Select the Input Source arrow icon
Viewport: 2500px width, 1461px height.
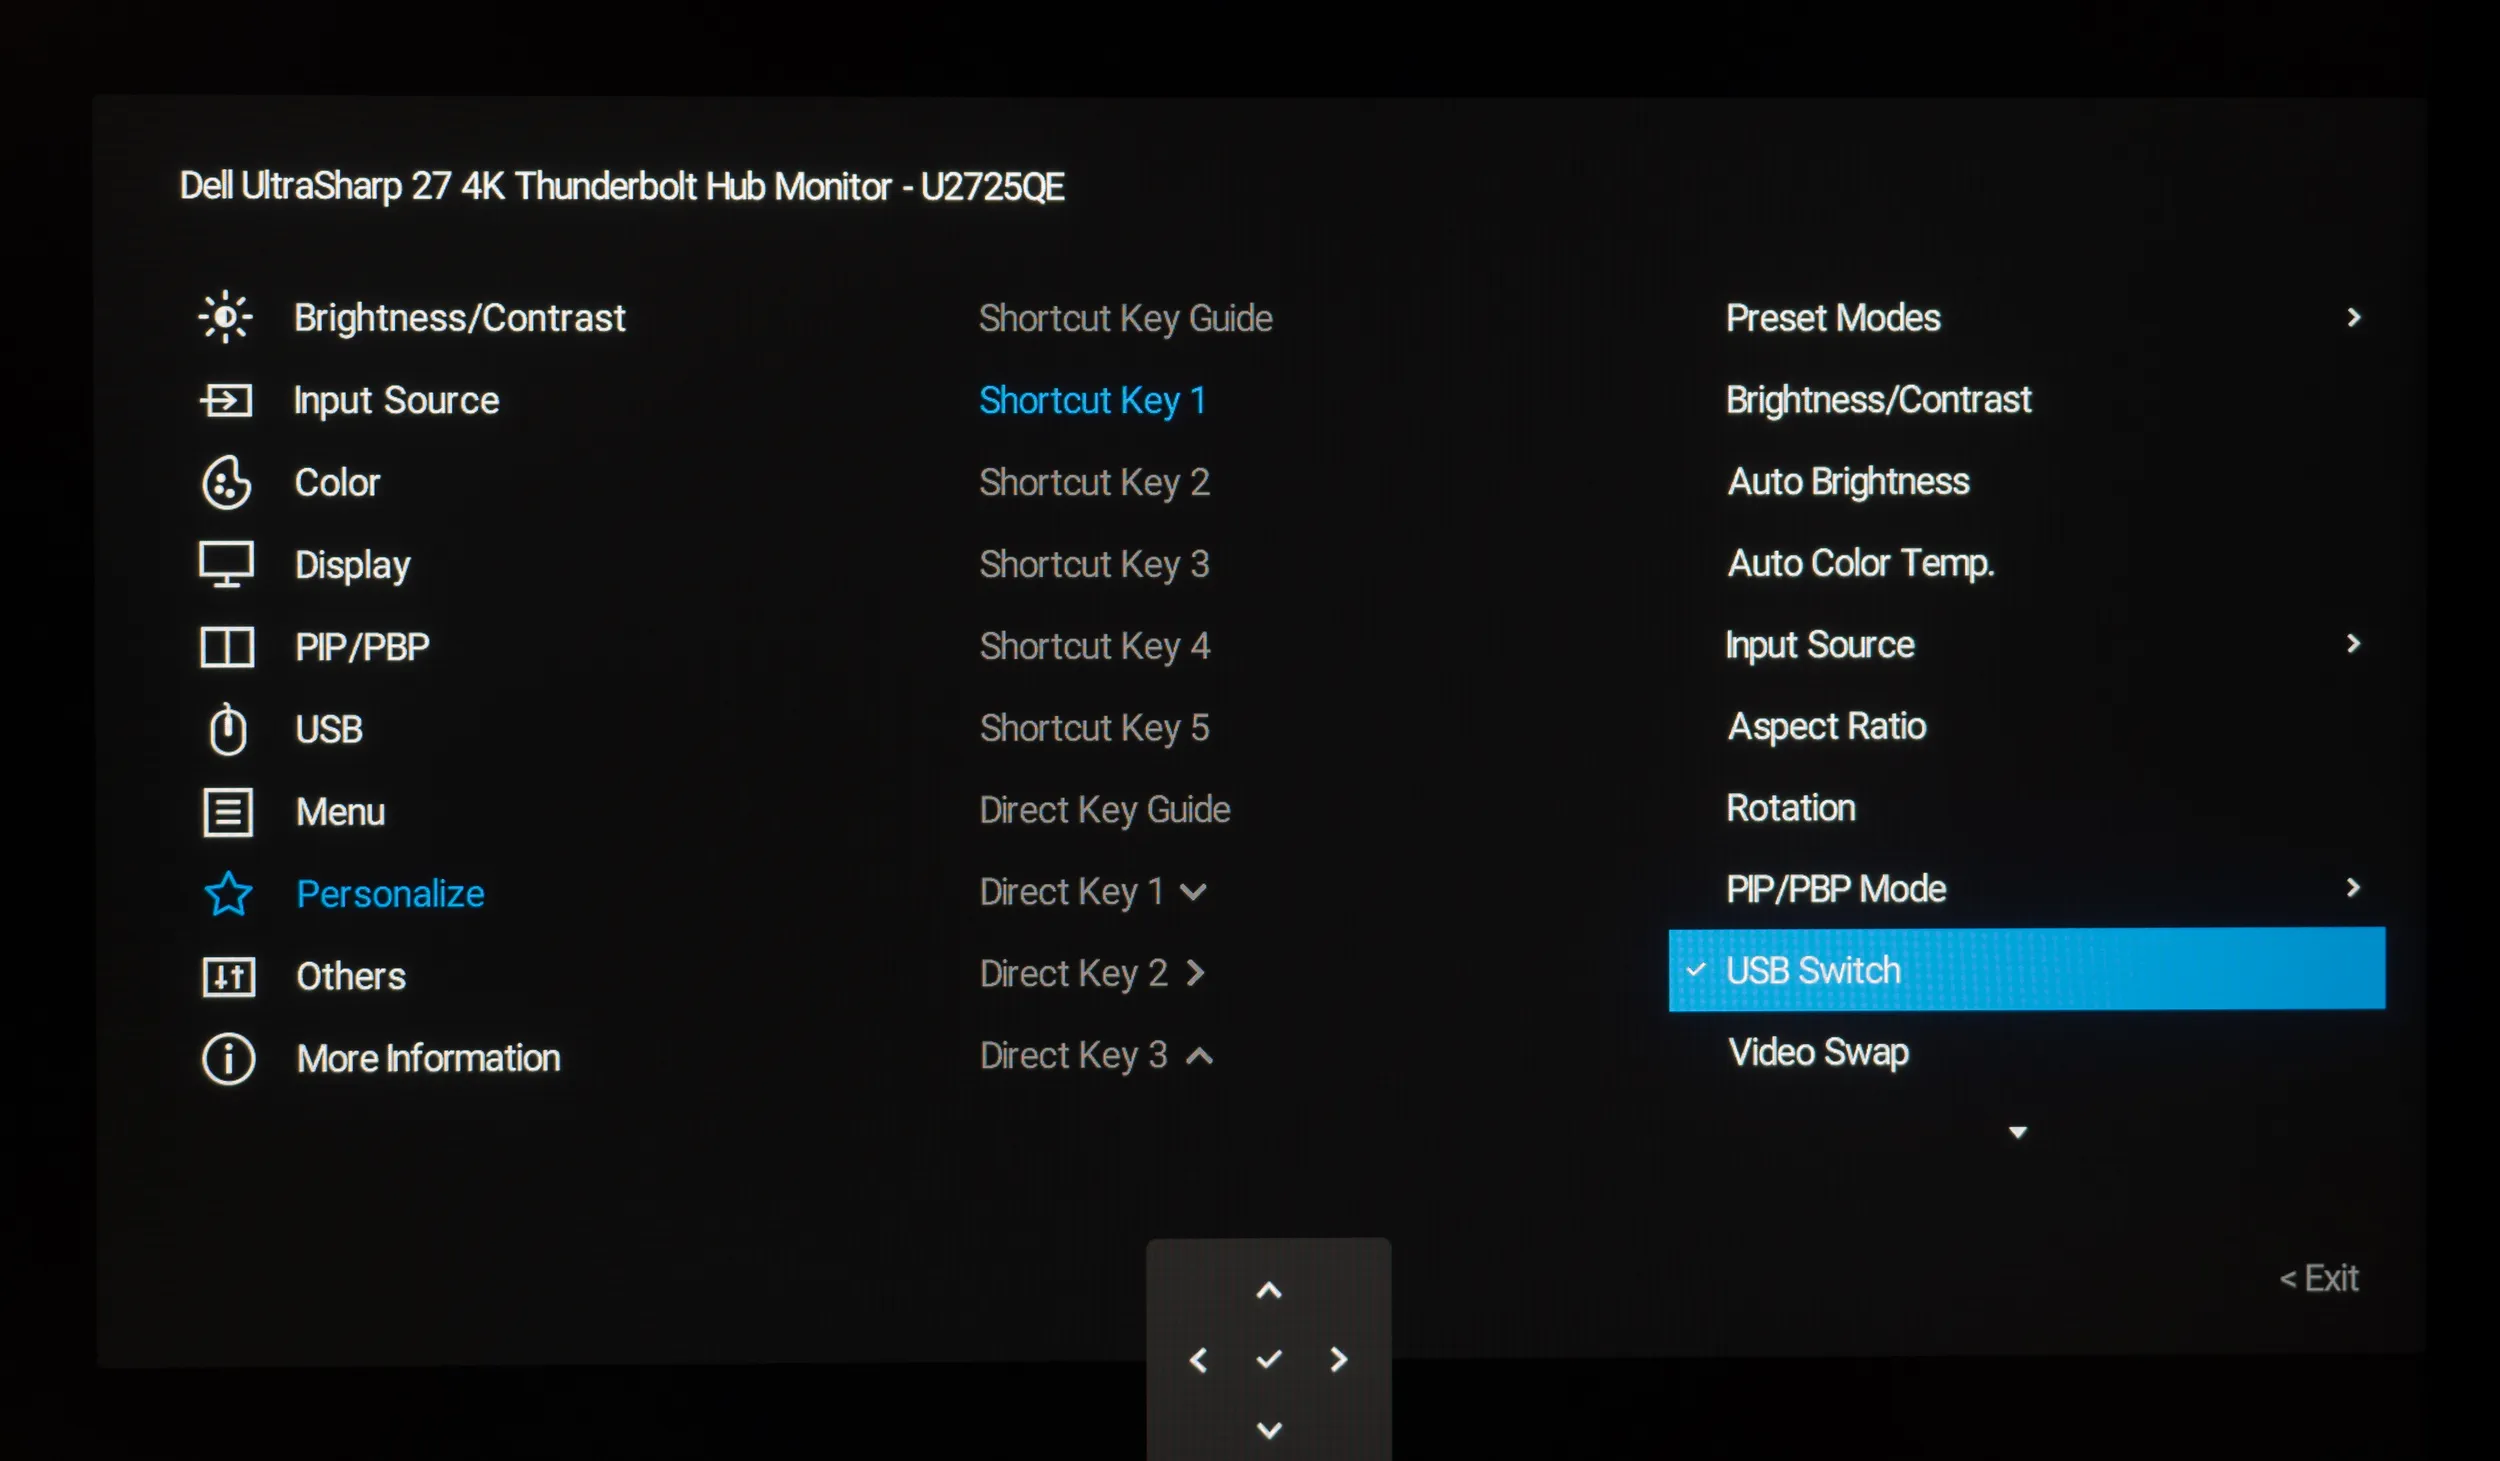click(x=226, y=401)
